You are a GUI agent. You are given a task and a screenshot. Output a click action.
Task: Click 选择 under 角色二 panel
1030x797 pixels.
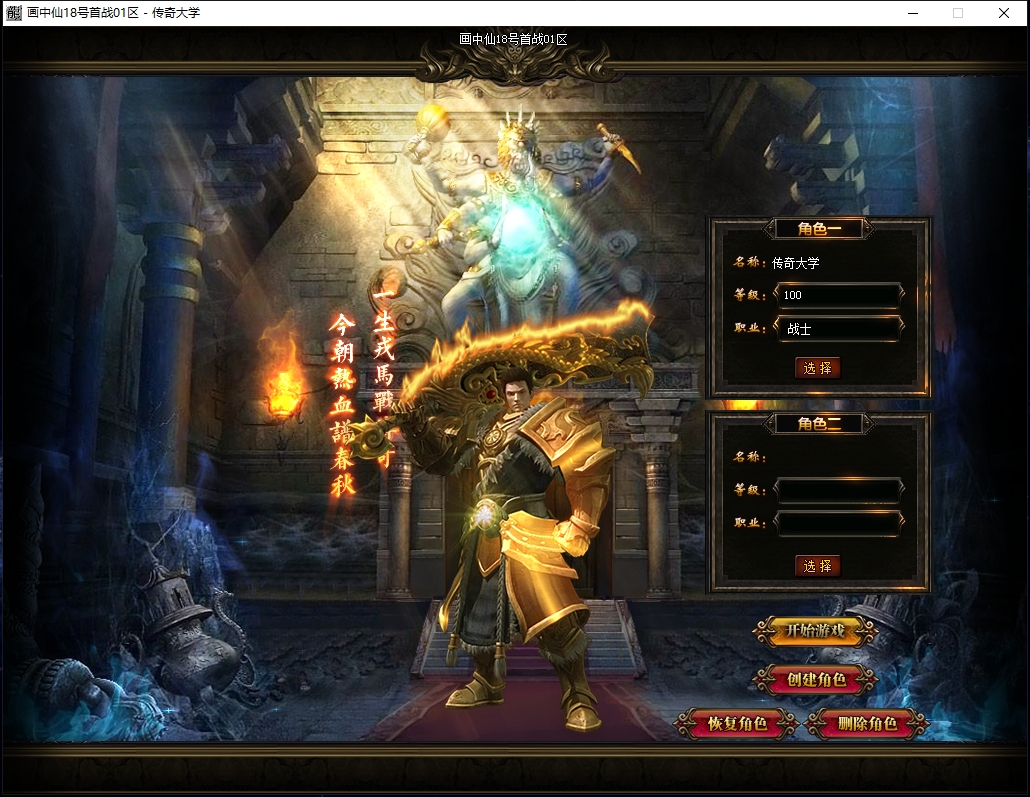[817, 566]
